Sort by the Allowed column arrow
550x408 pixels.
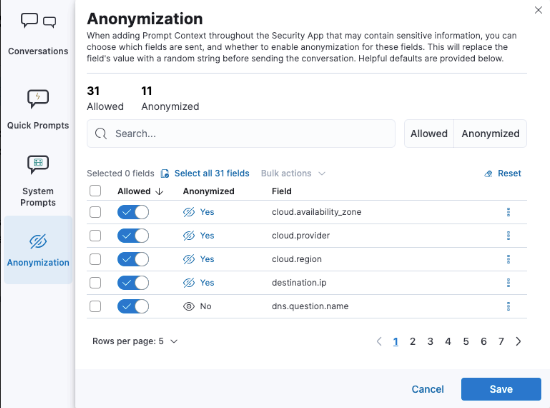[159, 191]
